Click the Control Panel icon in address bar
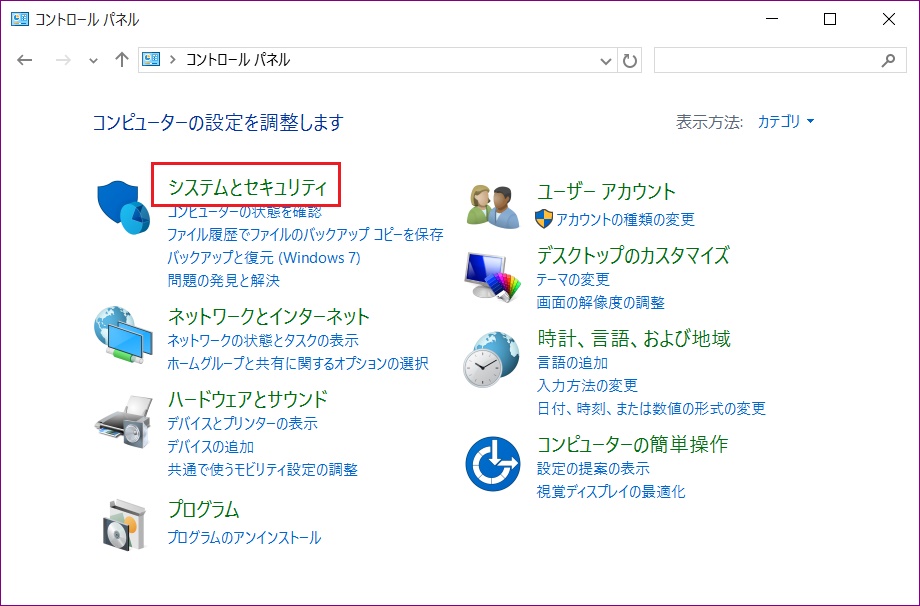Screen dimensions: 920x606 (151, 59)
